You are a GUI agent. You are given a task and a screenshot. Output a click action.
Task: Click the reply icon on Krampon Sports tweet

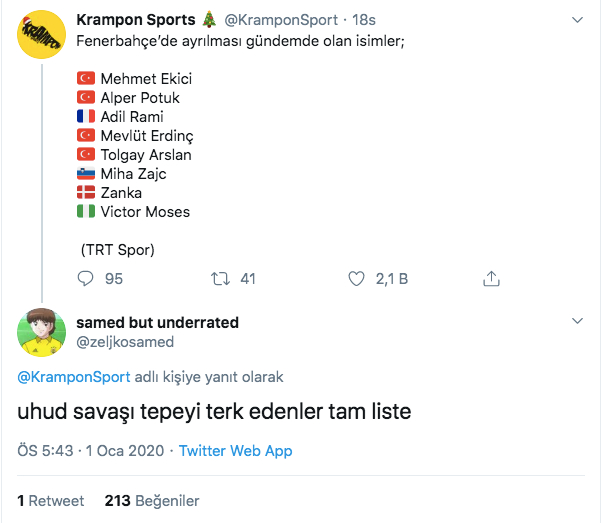pyautogui.click(x=86, y=279)
